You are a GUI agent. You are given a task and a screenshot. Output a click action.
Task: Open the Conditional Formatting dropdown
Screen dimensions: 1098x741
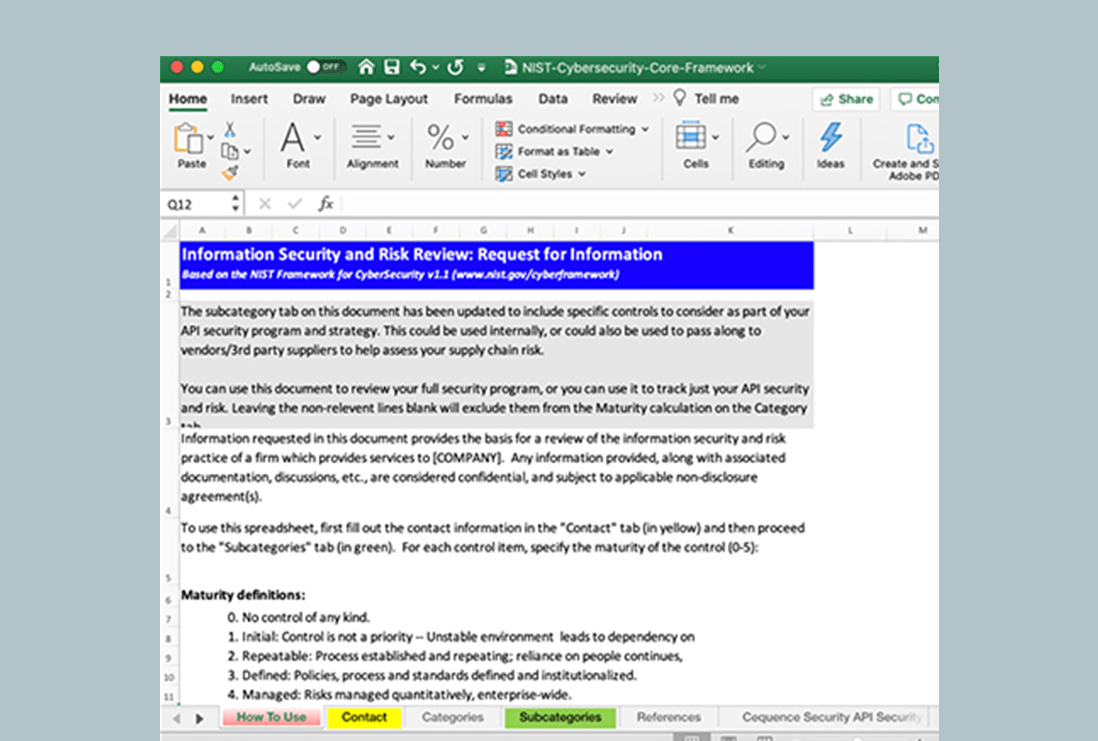[x=572, y=129]
